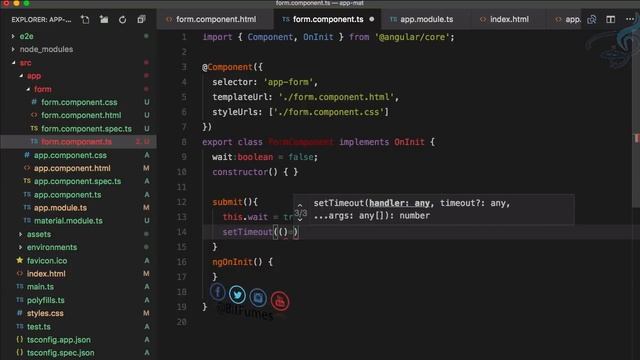Collapse the src folder

(14, 62)
